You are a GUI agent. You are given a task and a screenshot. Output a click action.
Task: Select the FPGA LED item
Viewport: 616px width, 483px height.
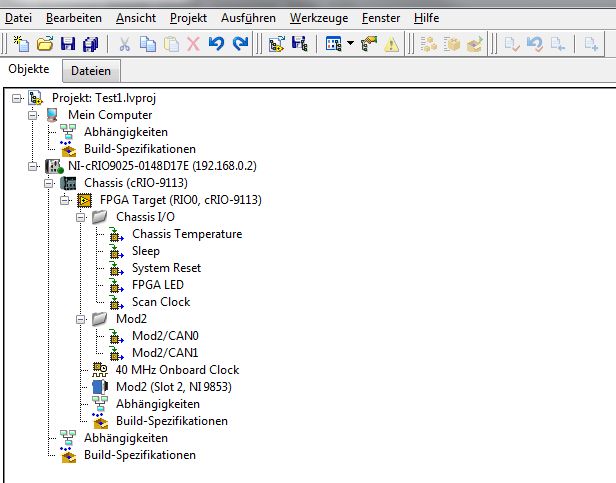click(x=158, y=285)
